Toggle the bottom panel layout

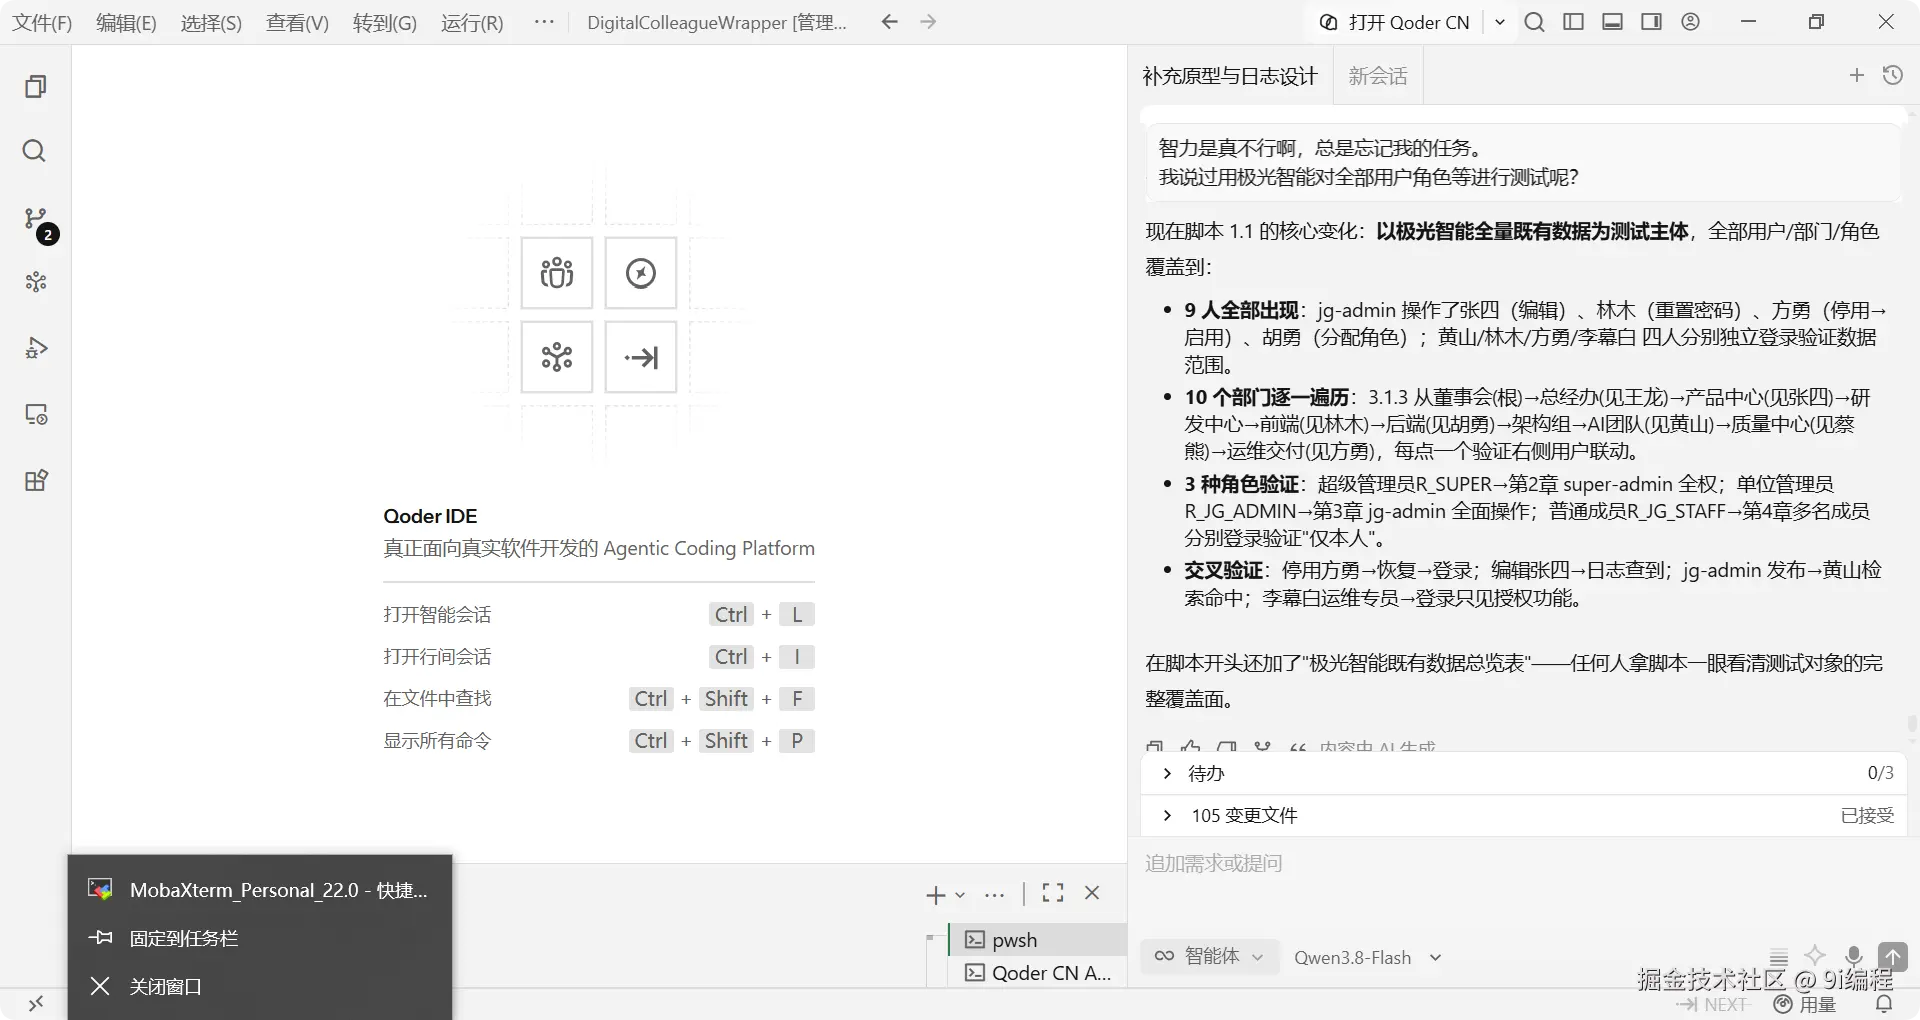(1612, 22)
